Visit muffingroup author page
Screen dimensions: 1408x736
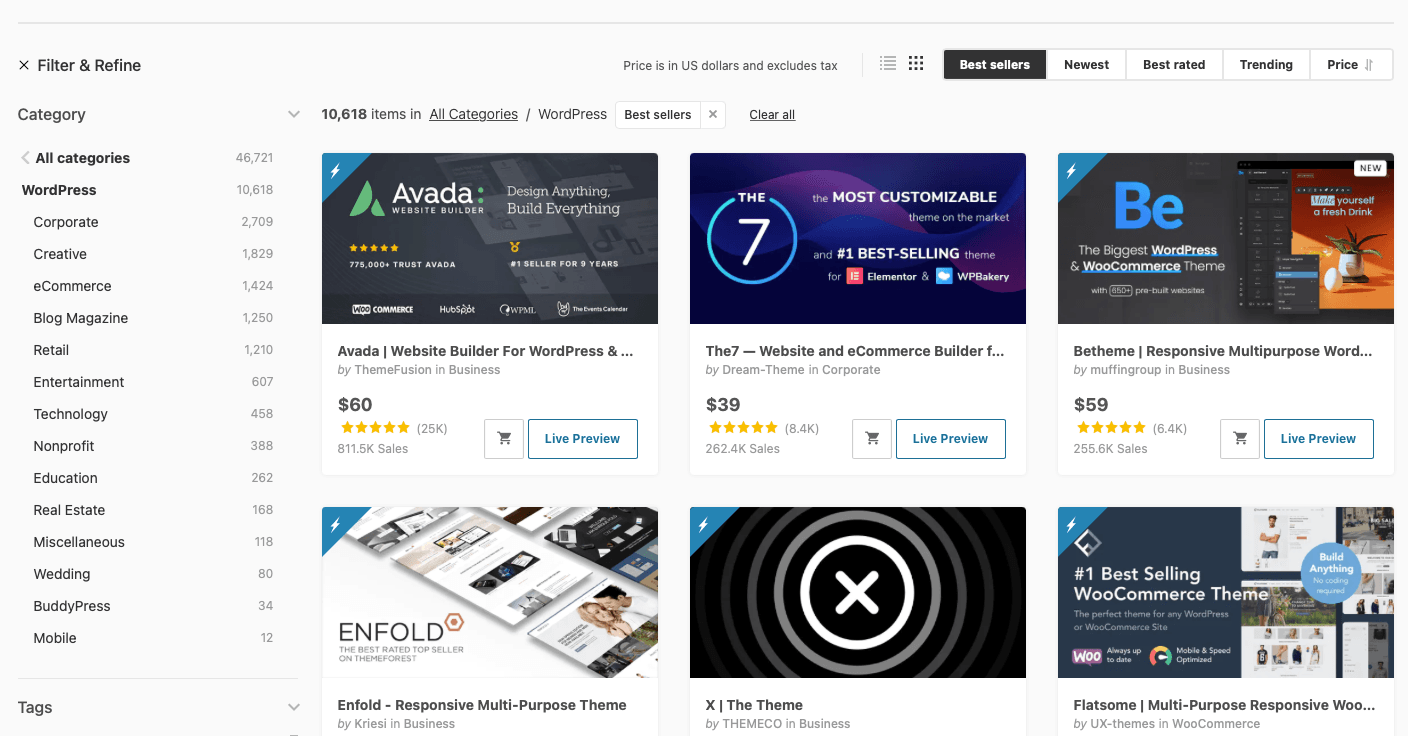coord(1125,370)
